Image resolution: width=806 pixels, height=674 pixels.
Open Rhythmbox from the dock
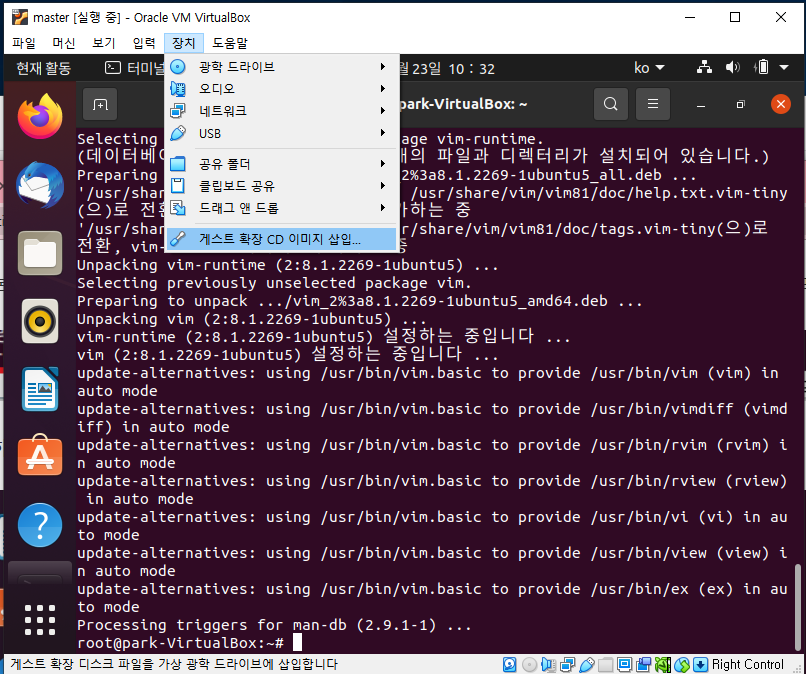coord(40,322)
